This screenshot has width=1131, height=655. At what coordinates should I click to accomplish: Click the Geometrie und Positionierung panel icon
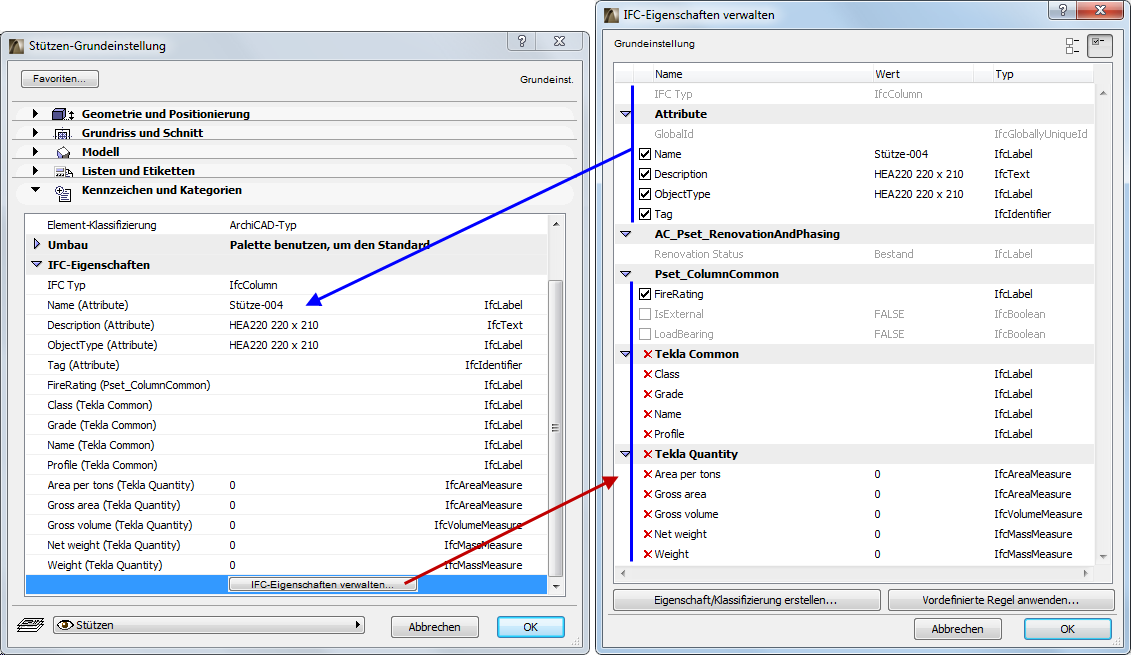[63, 114]
